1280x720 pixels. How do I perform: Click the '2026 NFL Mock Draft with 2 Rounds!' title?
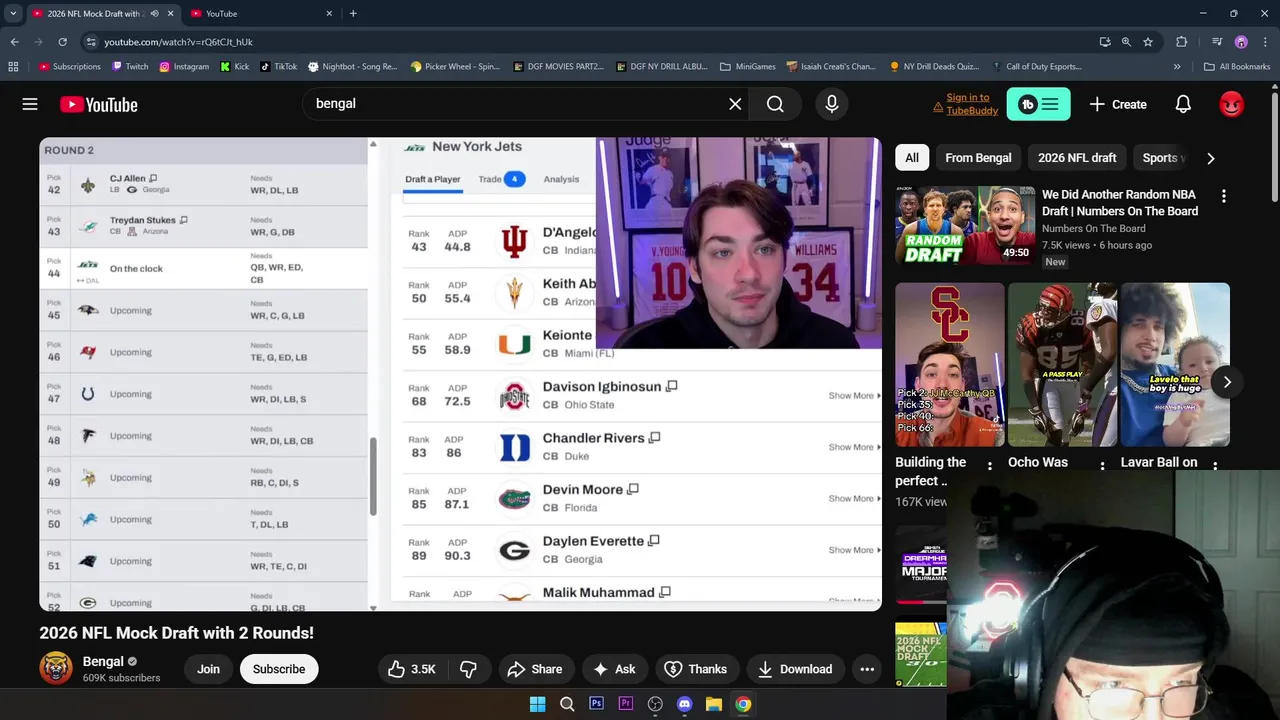[x=176, y=633]
